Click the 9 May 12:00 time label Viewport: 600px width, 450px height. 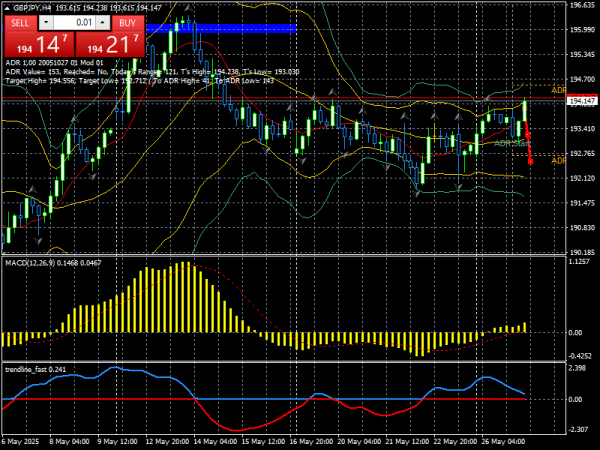pyautogui.click(x=117, y=441)
